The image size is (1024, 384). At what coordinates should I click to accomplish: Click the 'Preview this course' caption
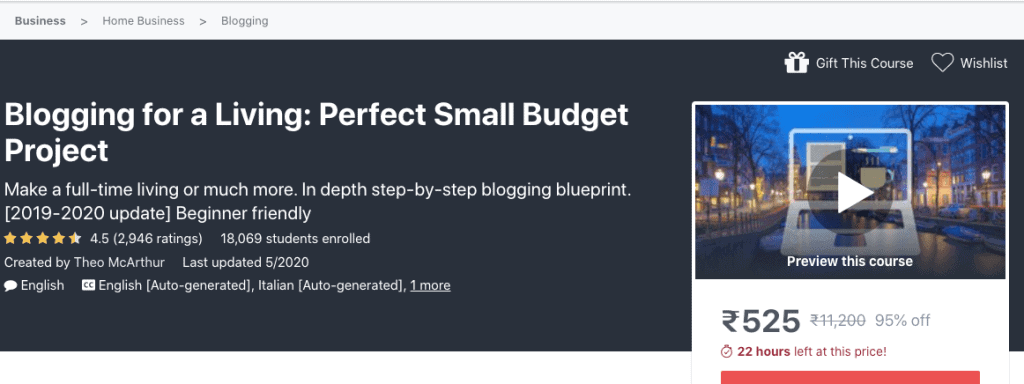[850, 261]
